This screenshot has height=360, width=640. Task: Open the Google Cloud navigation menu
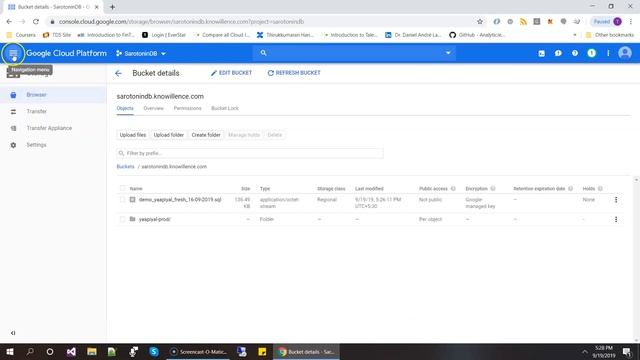pos(13,53)
